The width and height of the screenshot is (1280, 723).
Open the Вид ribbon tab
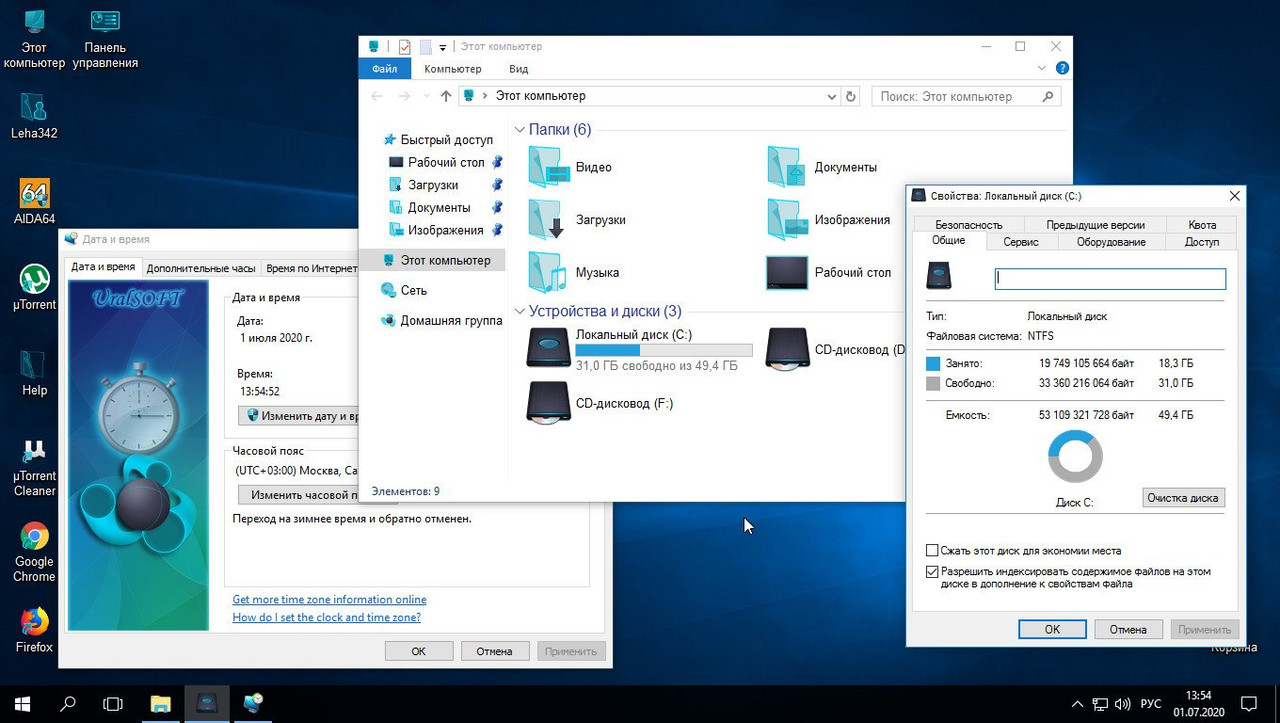(518, 69)
